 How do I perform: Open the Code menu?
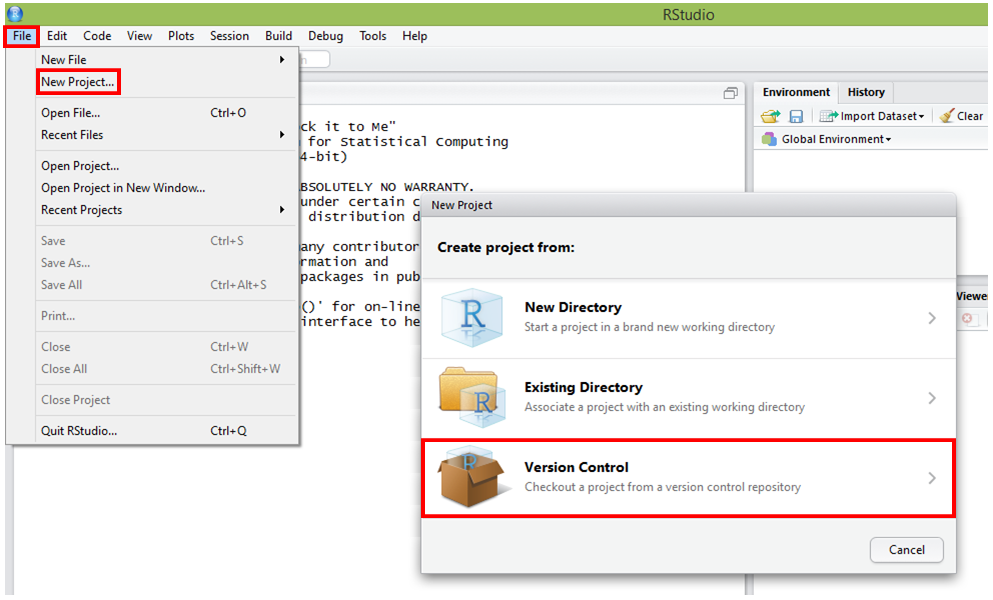point(97,36)
